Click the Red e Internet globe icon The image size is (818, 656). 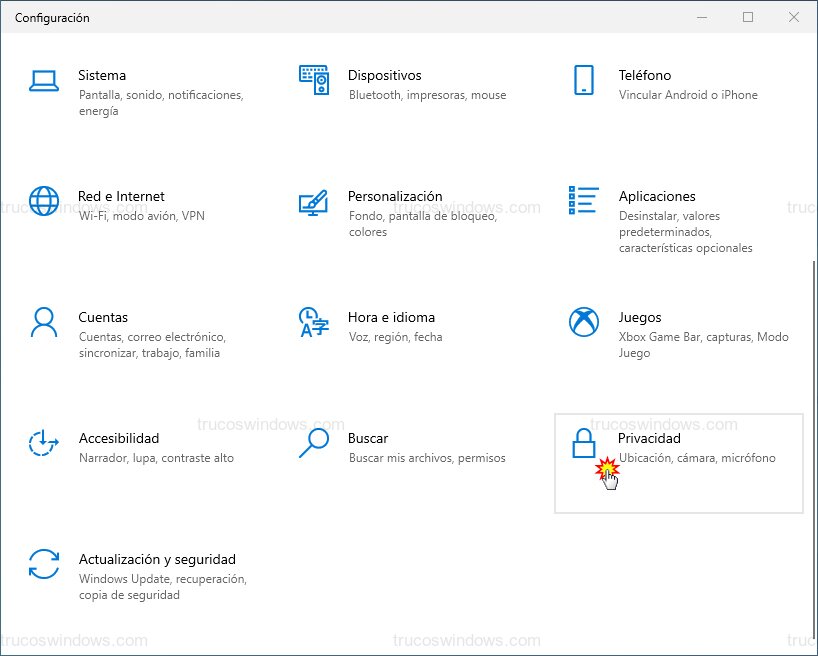44,201
